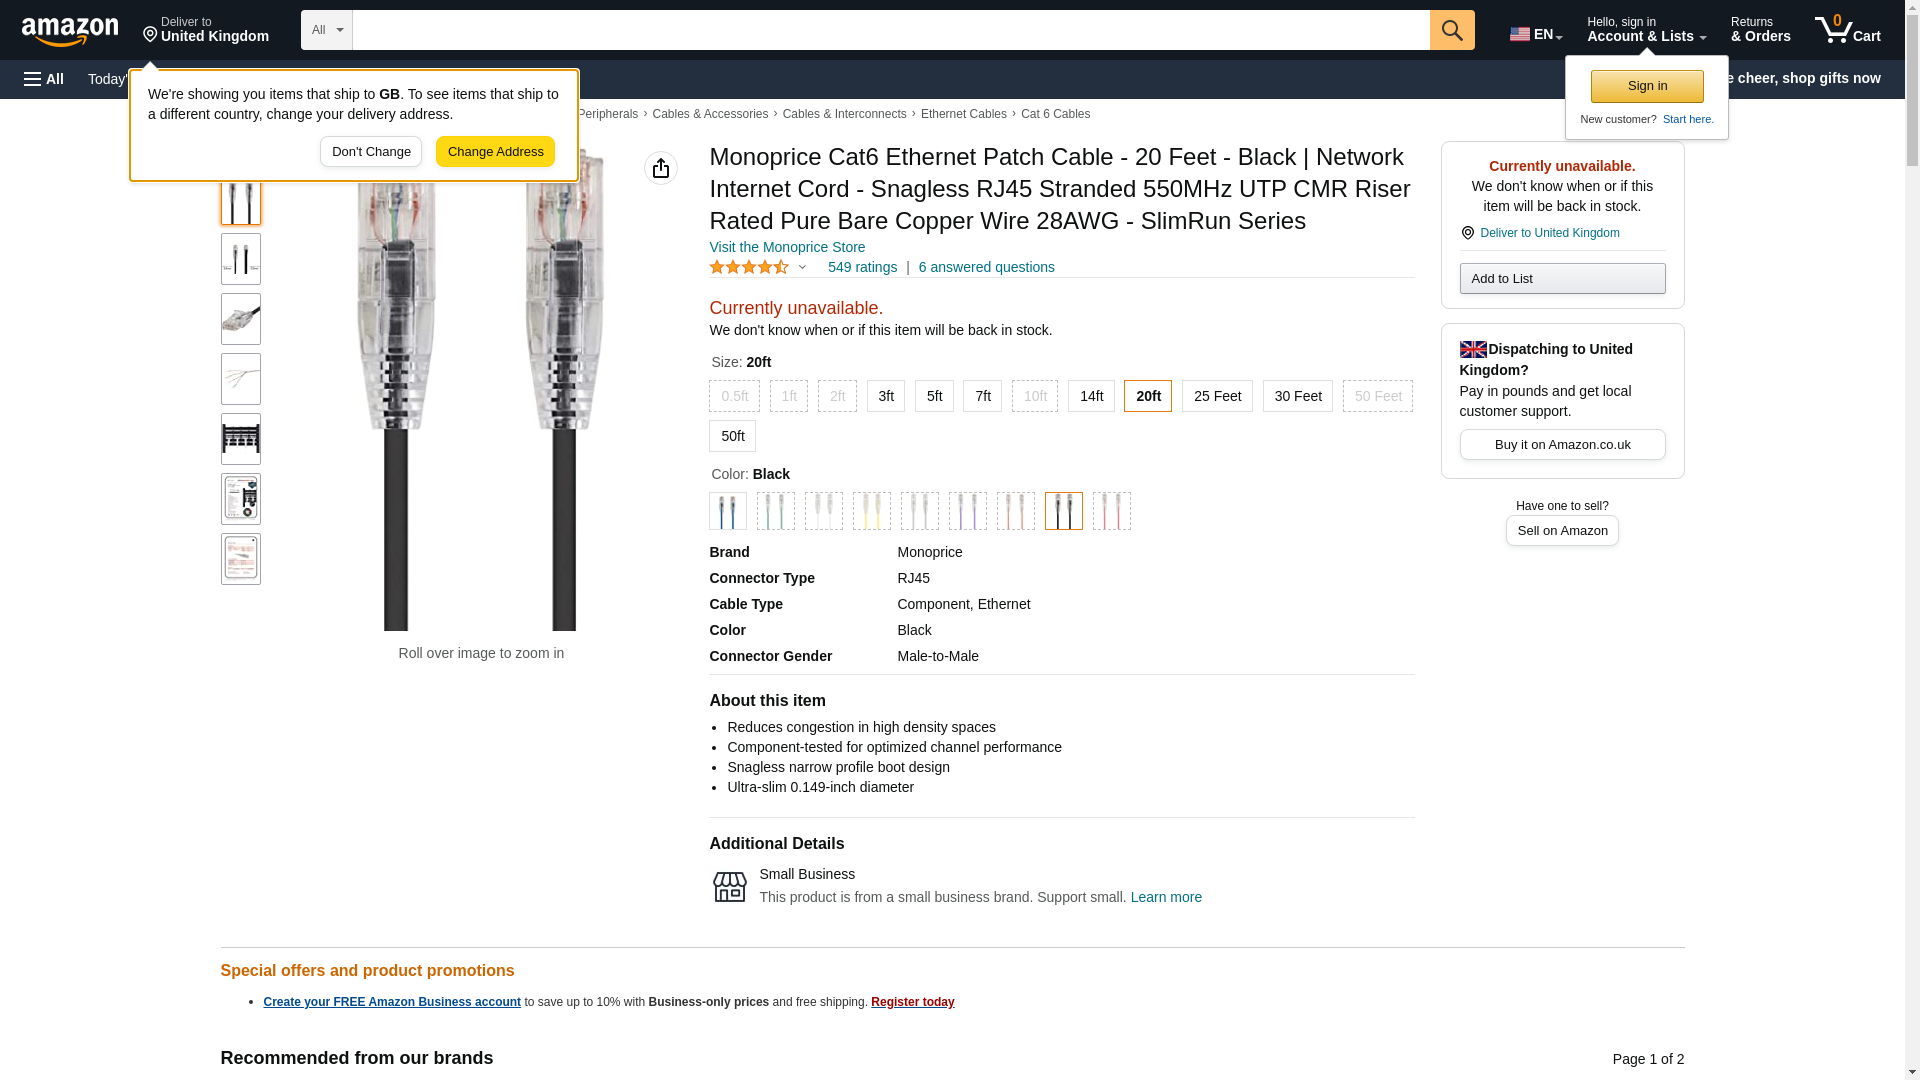
Task: Choose the blue cable color swatch
Action: (x=728, y=511)
